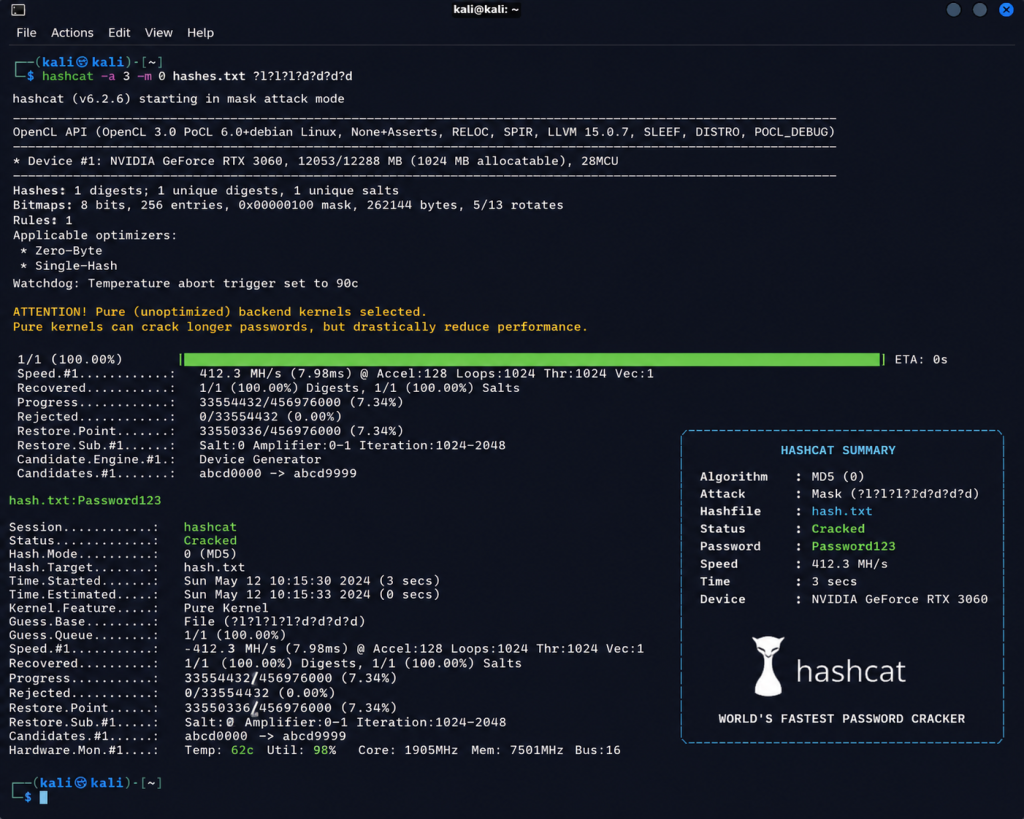This screenshot has height=819, width=1024.
Task: Click 'HASHCAT SUMMARY' heading
Action: 838,450
